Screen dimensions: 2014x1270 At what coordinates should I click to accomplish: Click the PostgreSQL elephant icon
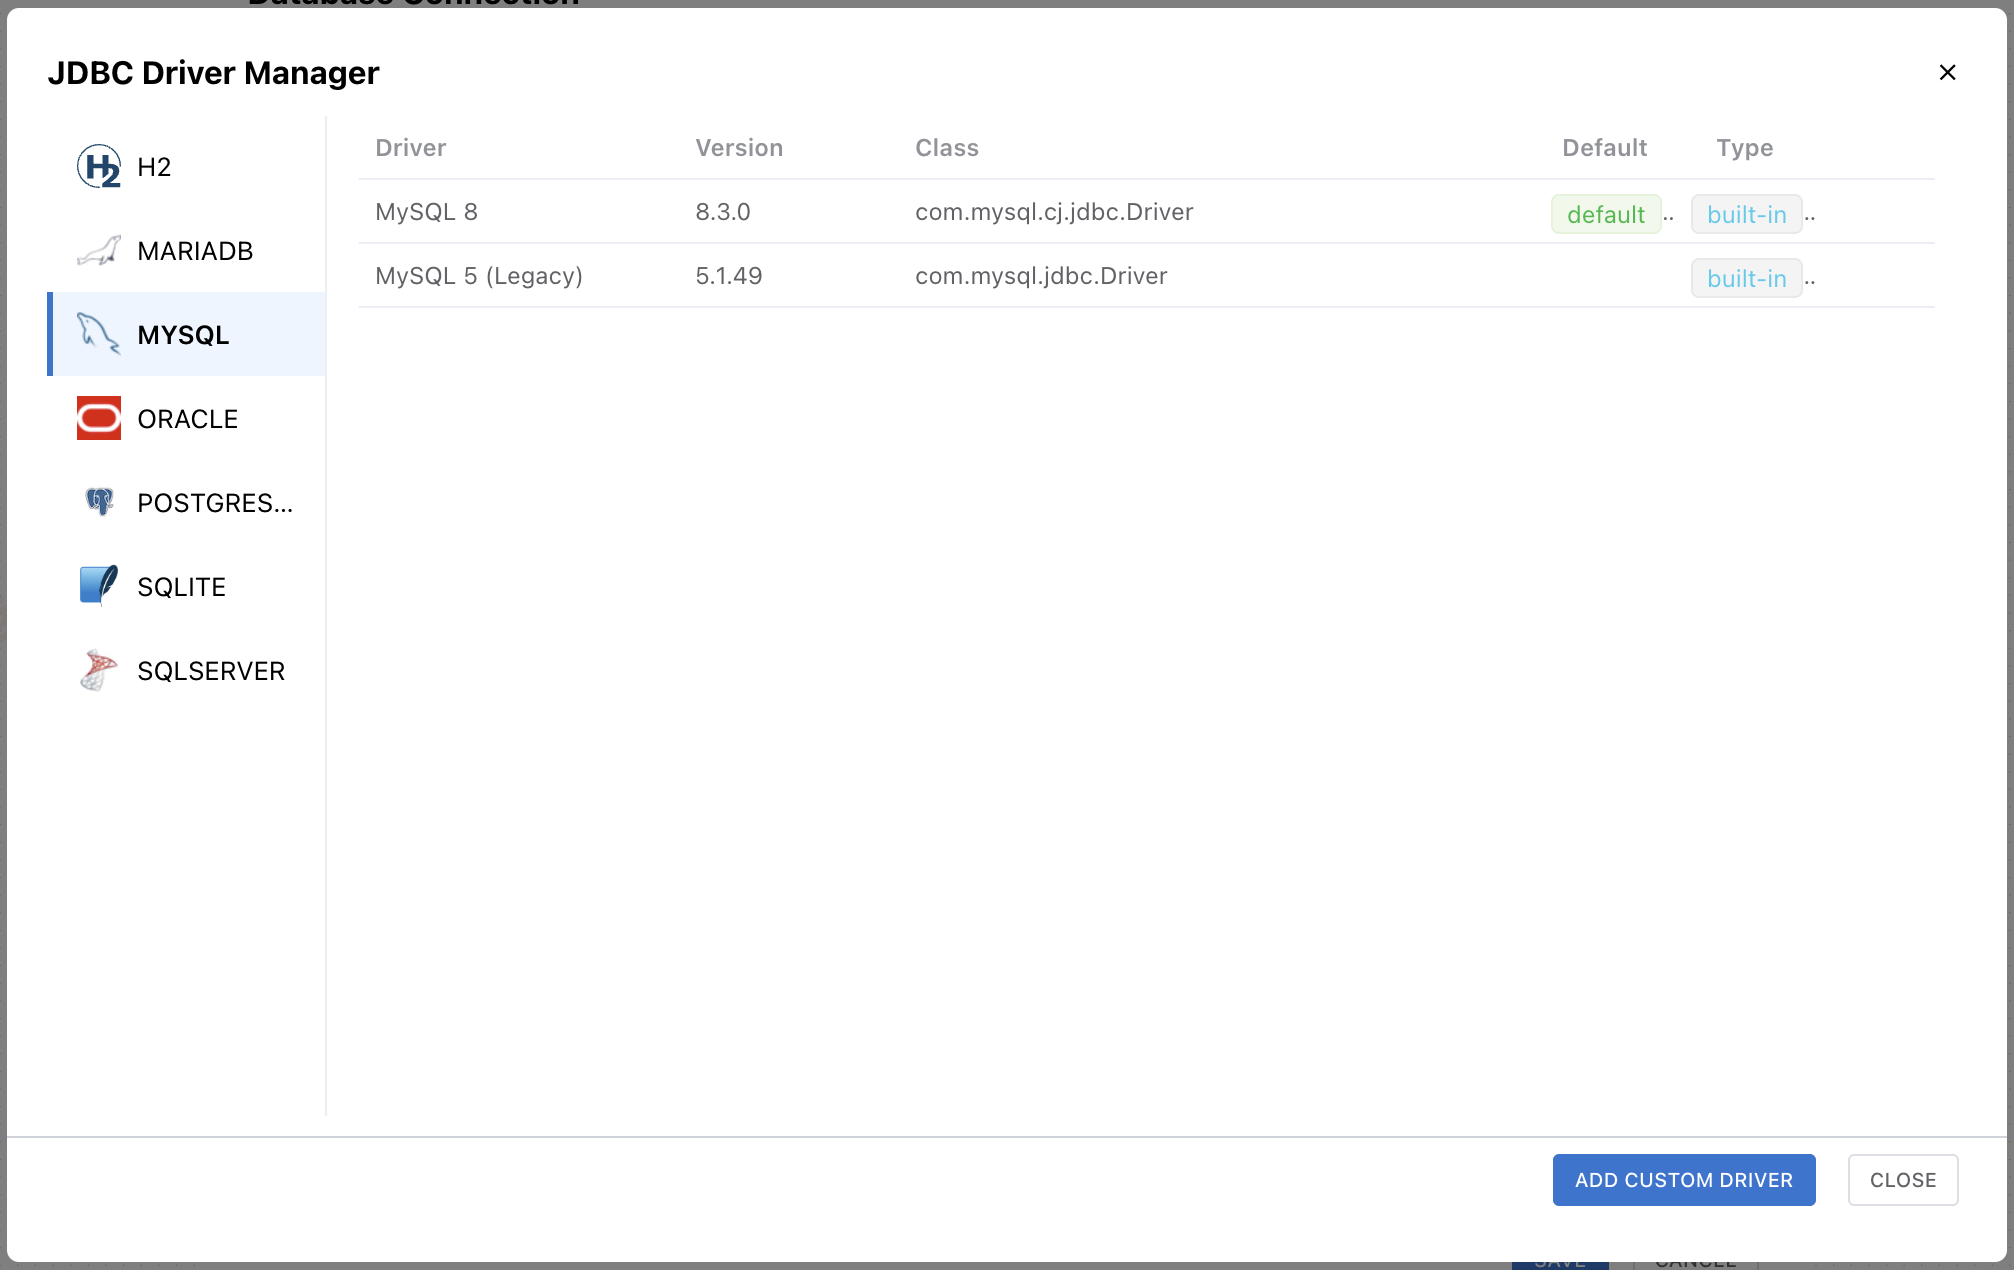pyautogui.click(x=99, y=503)
